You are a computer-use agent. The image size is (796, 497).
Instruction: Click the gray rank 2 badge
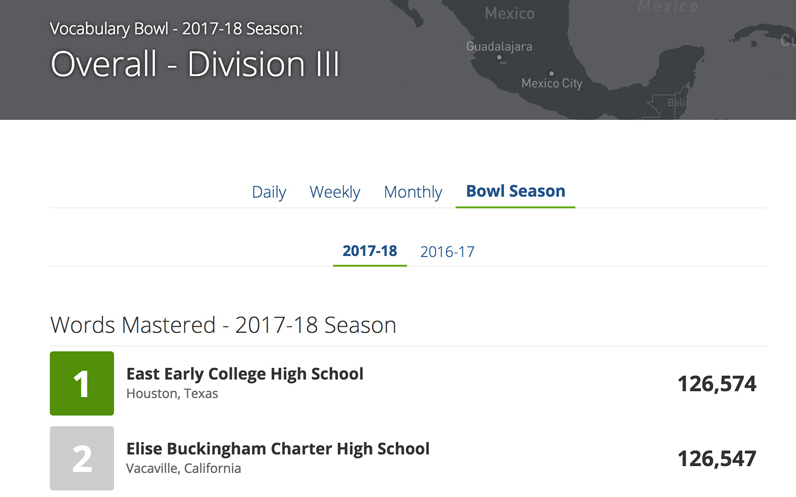(x=82, y=458)
